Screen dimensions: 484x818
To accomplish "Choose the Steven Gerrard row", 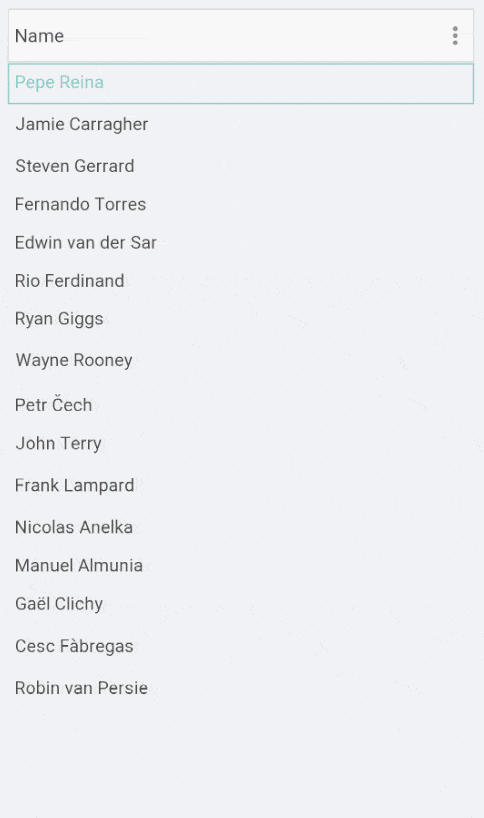I will click(x=241, y=166).
